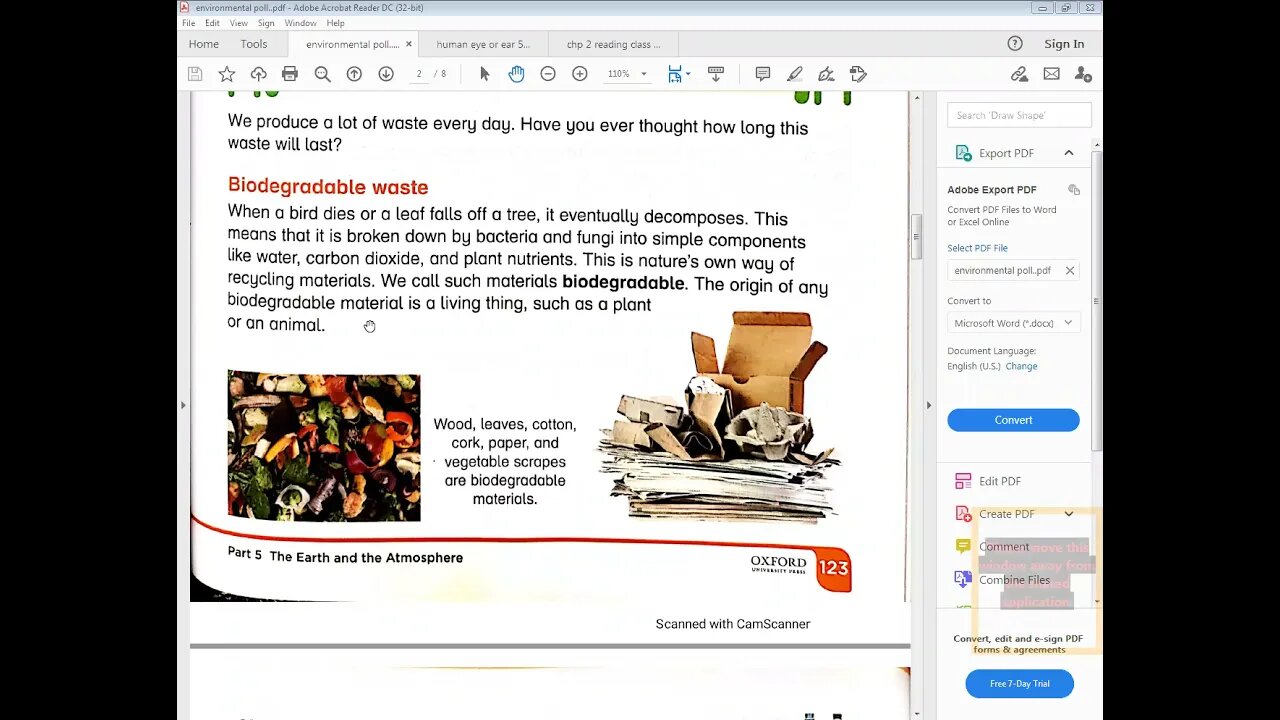Image resolution: width=1280 pixels, height=720 pixels.
Task: Go to the previous page with the up arrow
Action: coord(354,74)
